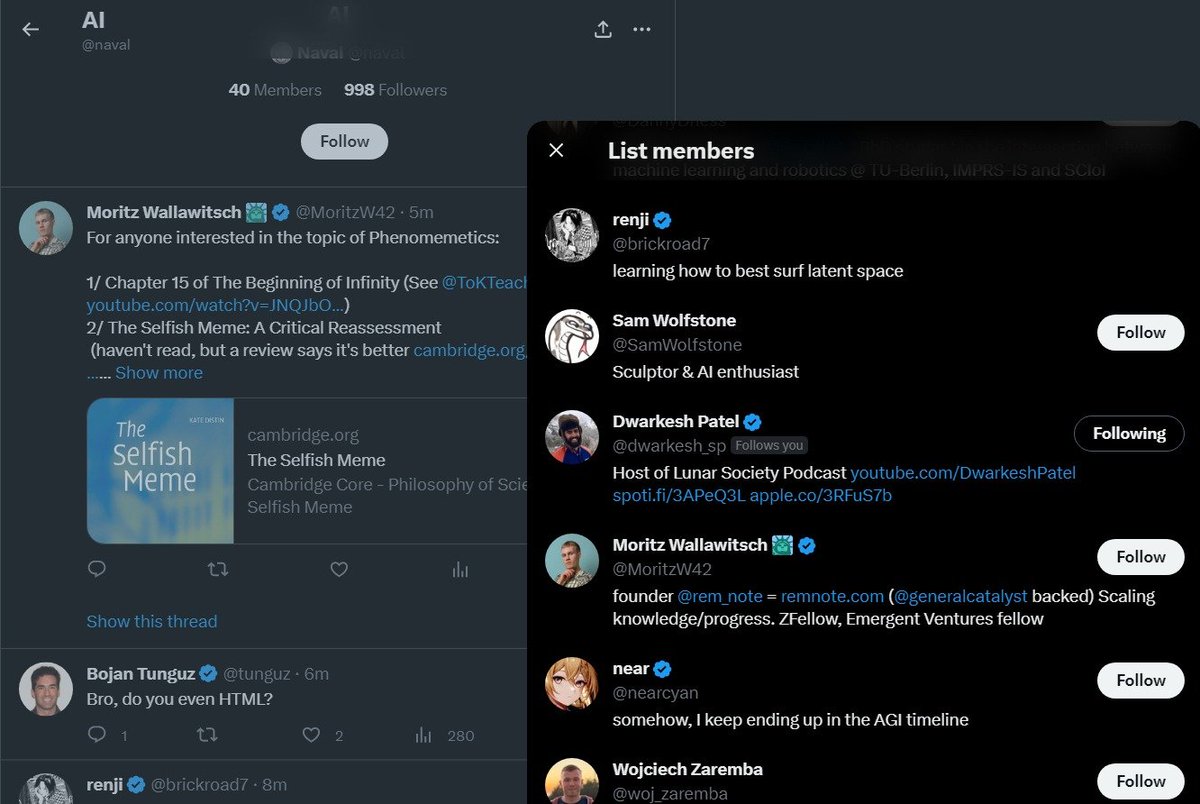The width and height of the screenshot is (1200, 804).
Task: Follow Wojciech Zaremba
Action: click(x=1141, y=781)
